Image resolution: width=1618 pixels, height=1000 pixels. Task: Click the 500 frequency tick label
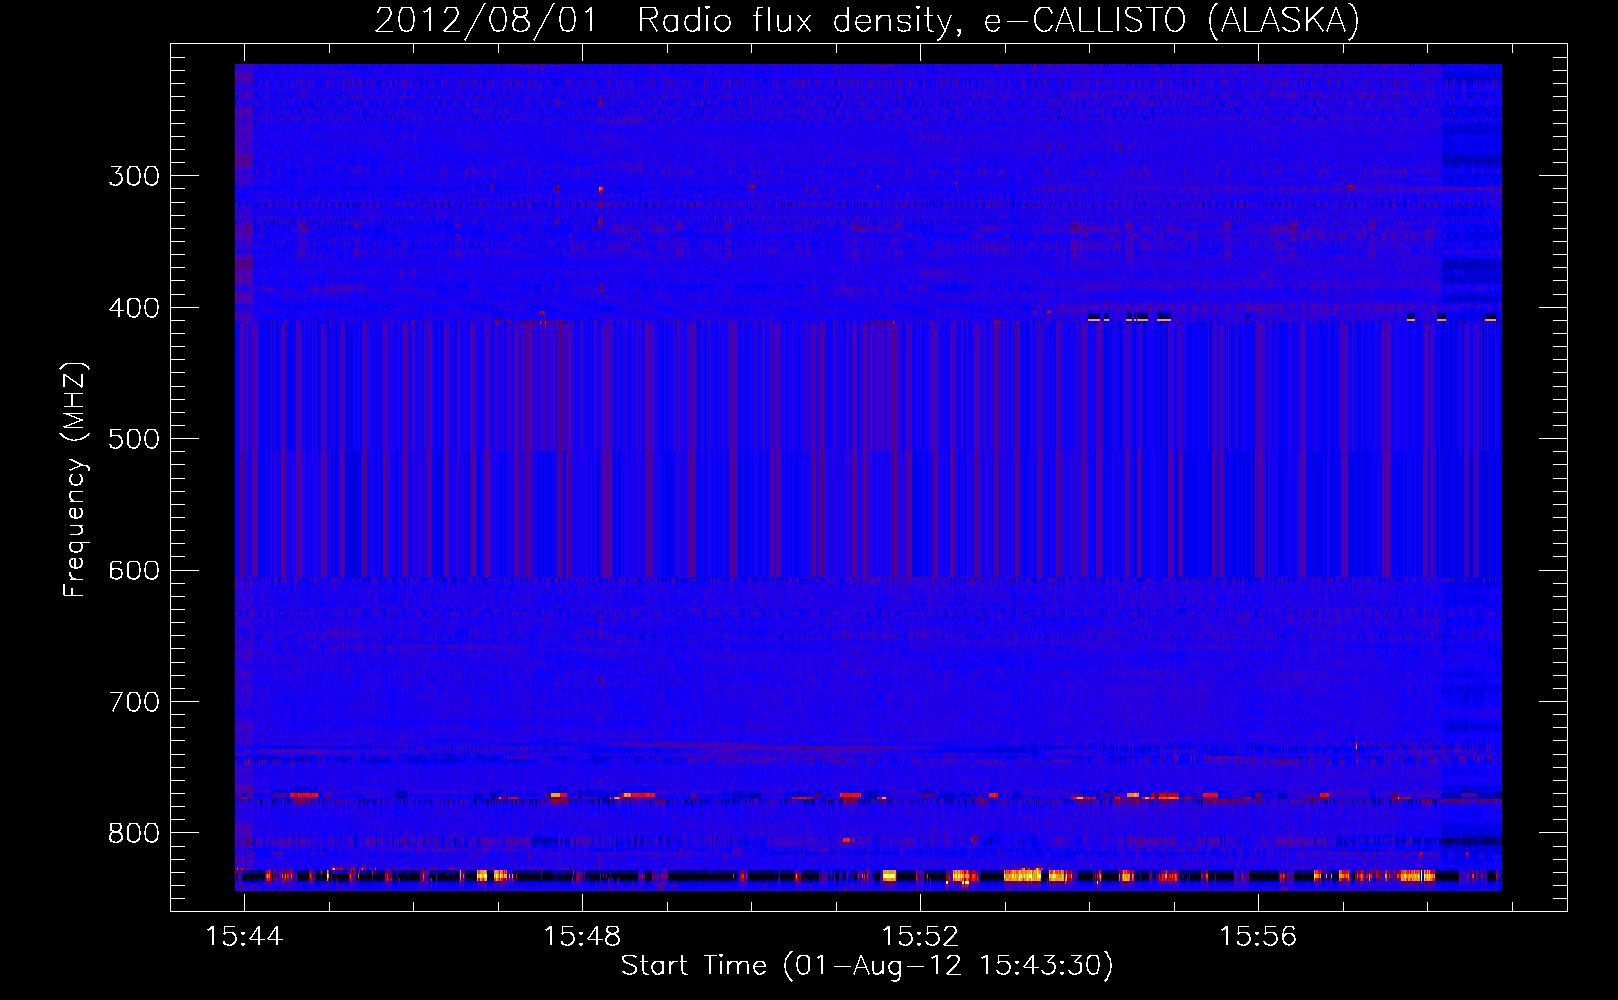click(x=134, y=439)
